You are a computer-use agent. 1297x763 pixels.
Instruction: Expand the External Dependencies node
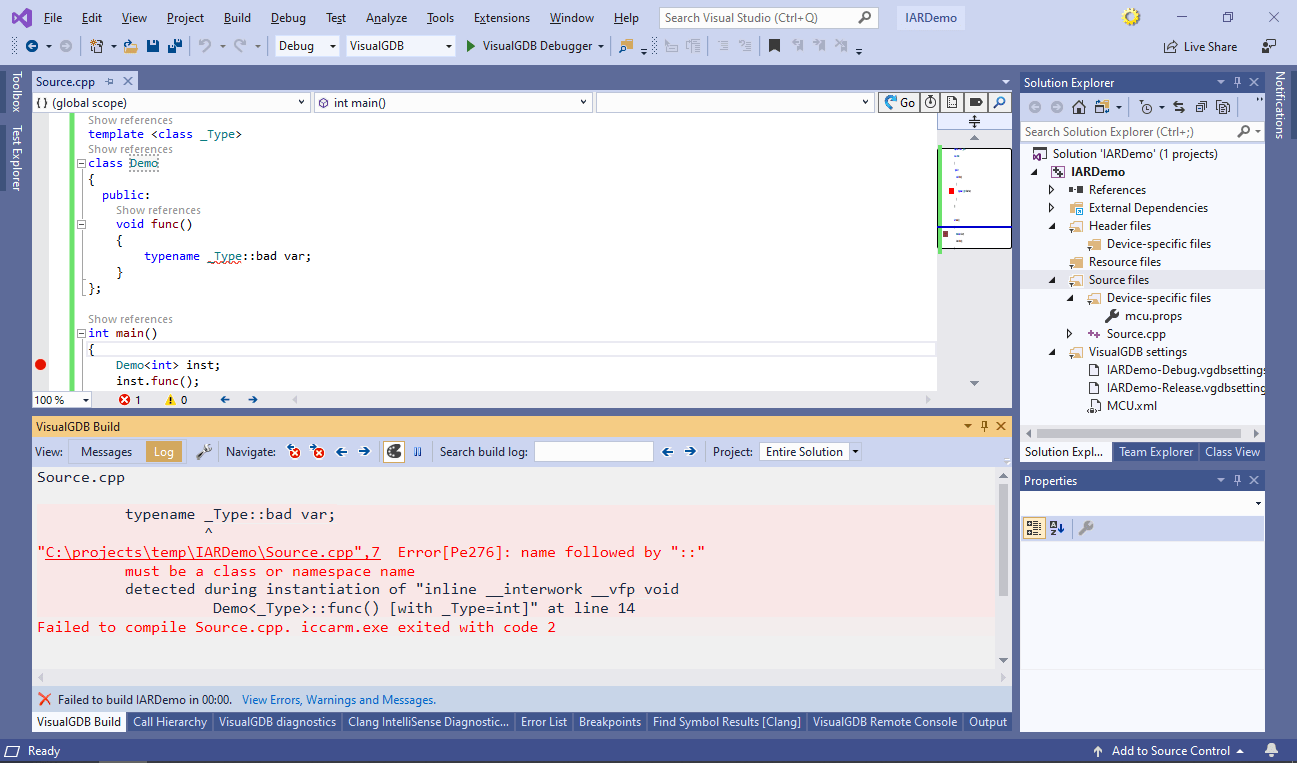point(1051,208)
